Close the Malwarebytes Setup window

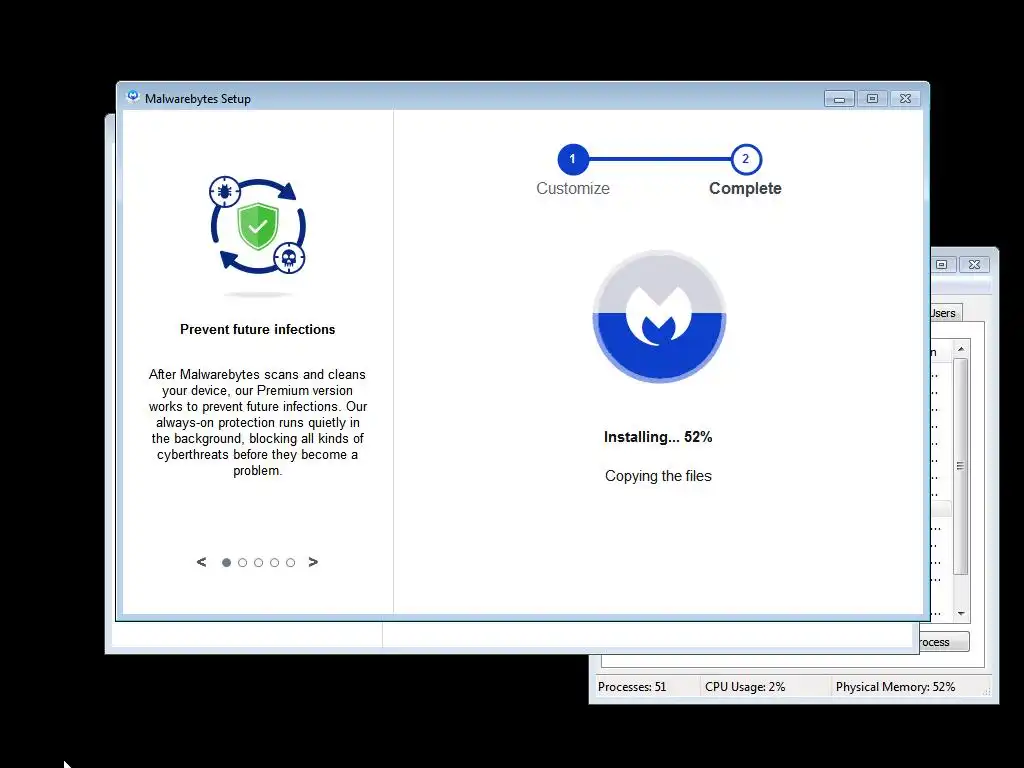coord(905,99)
